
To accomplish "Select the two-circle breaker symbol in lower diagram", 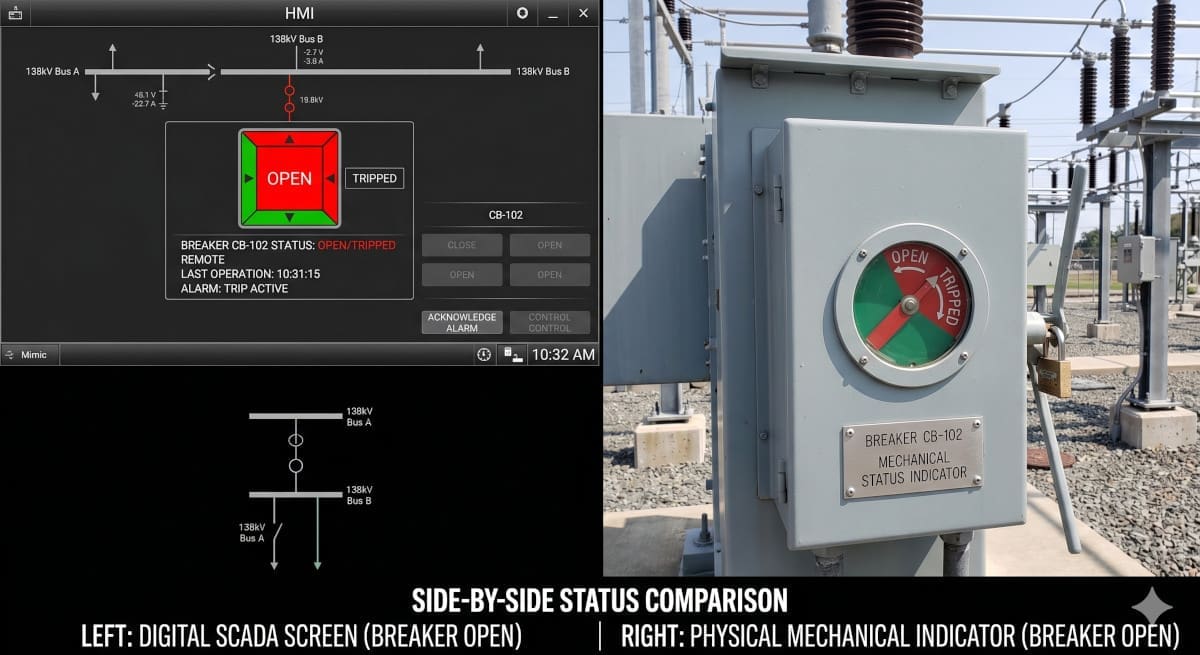I will pyautogui.click(x=295, y=452).
